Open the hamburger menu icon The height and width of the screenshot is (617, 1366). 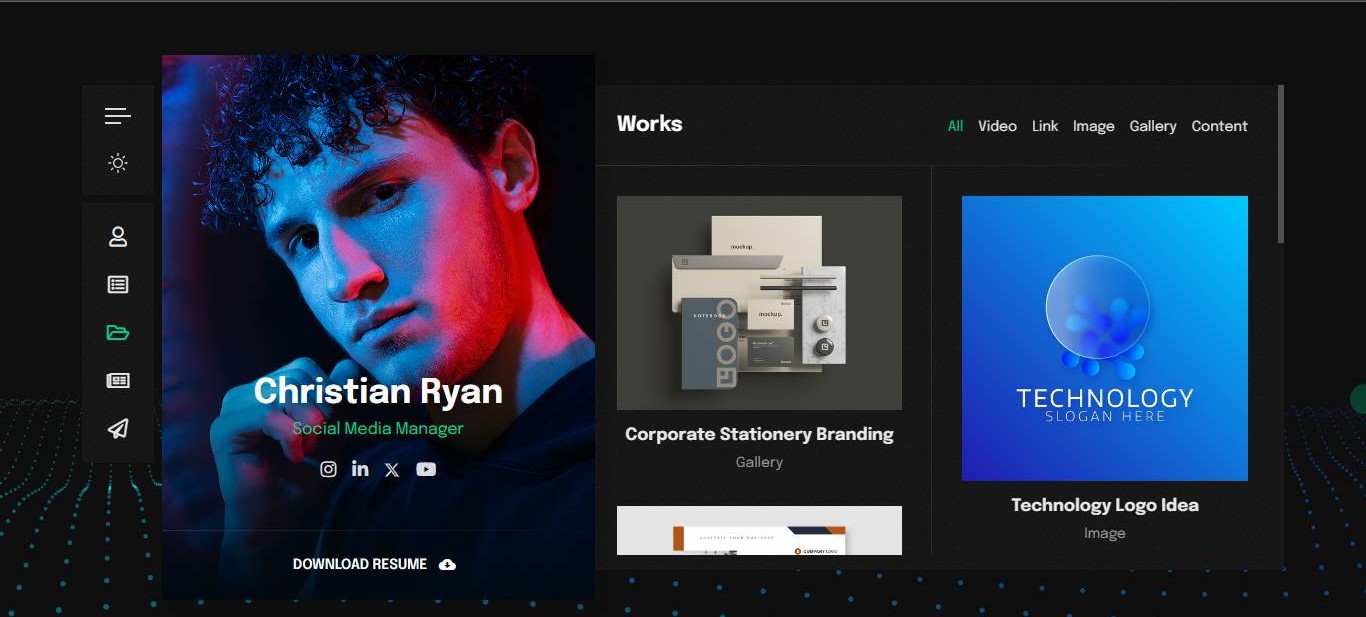tap(118, 116)
